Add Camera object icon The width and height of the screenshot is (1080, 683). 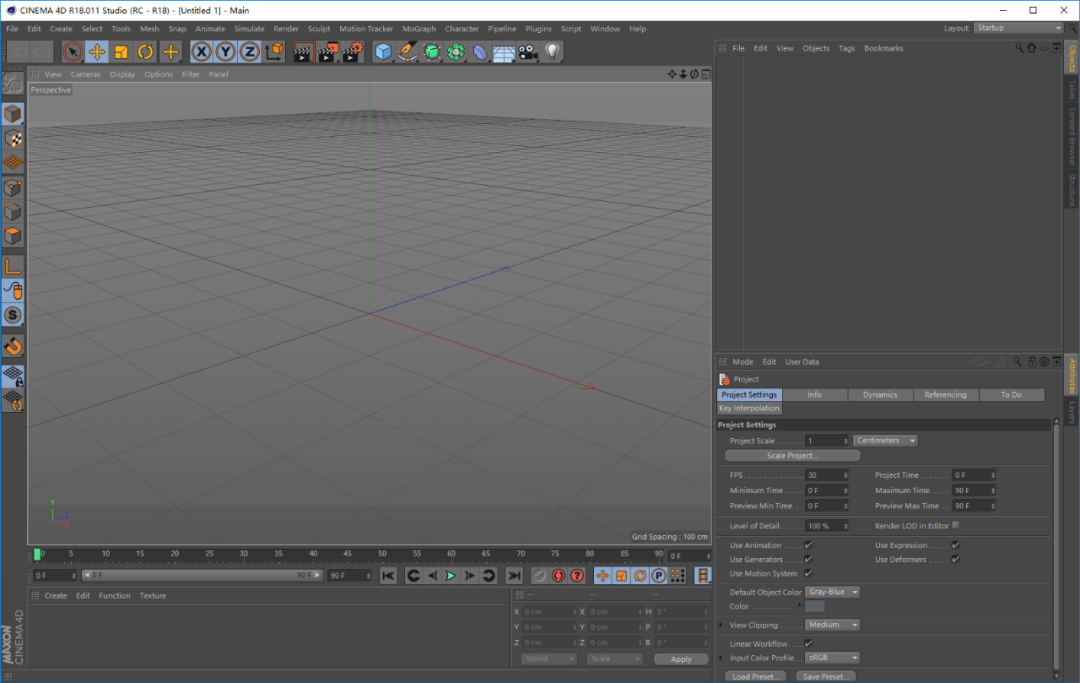[528, 52]
